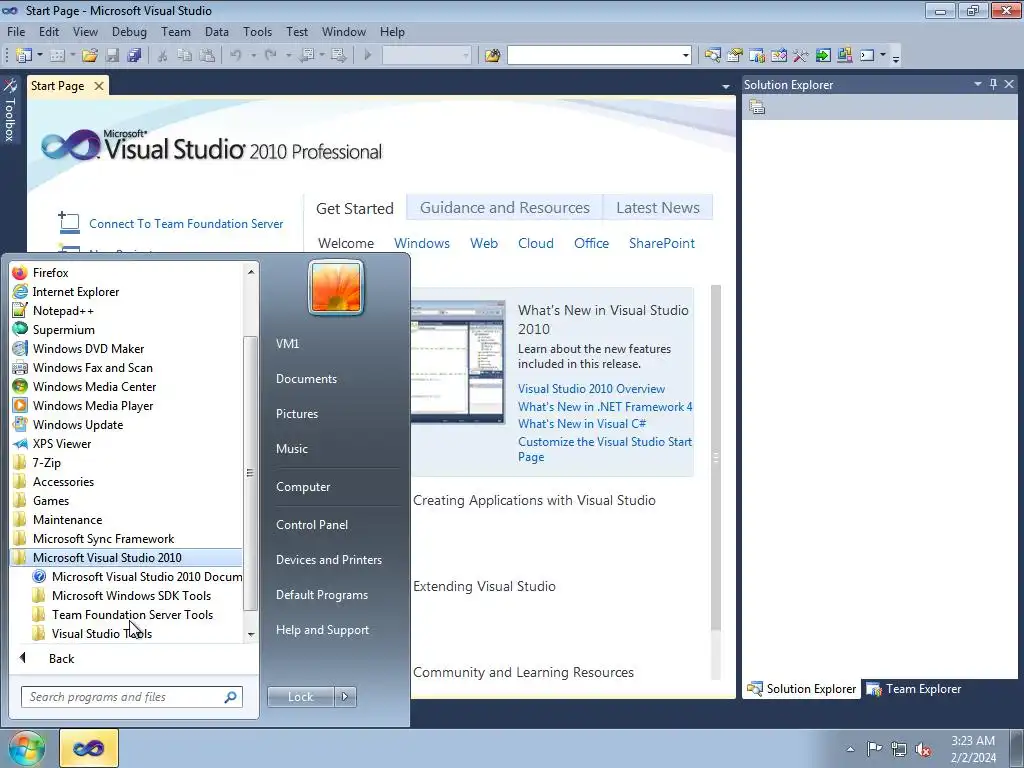Click the Copy toolbar icon
Viewport: 1024px width, 768px height.
coord(185,56)
